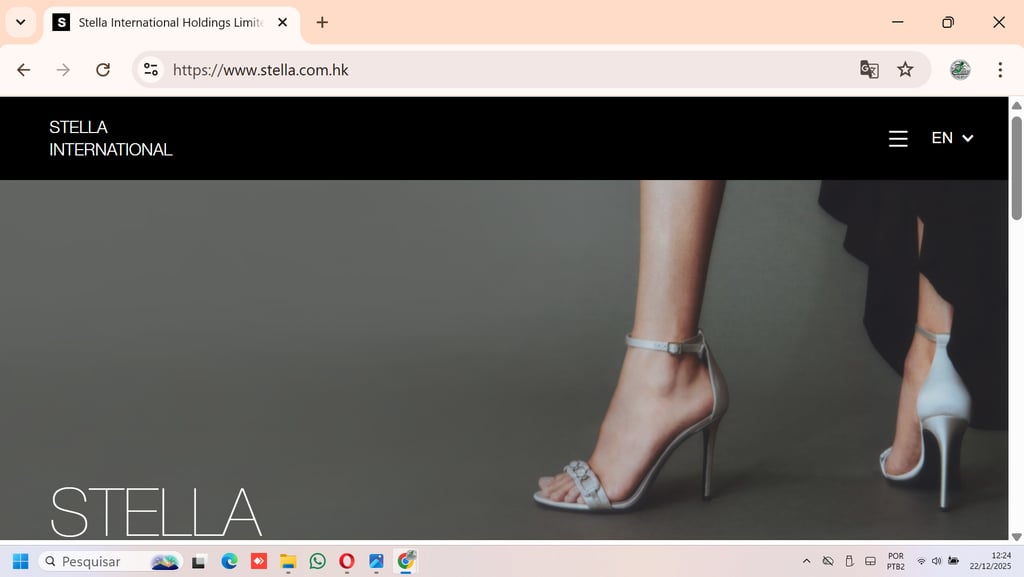
Task: Translate this page icon
Action: point(869,69)
